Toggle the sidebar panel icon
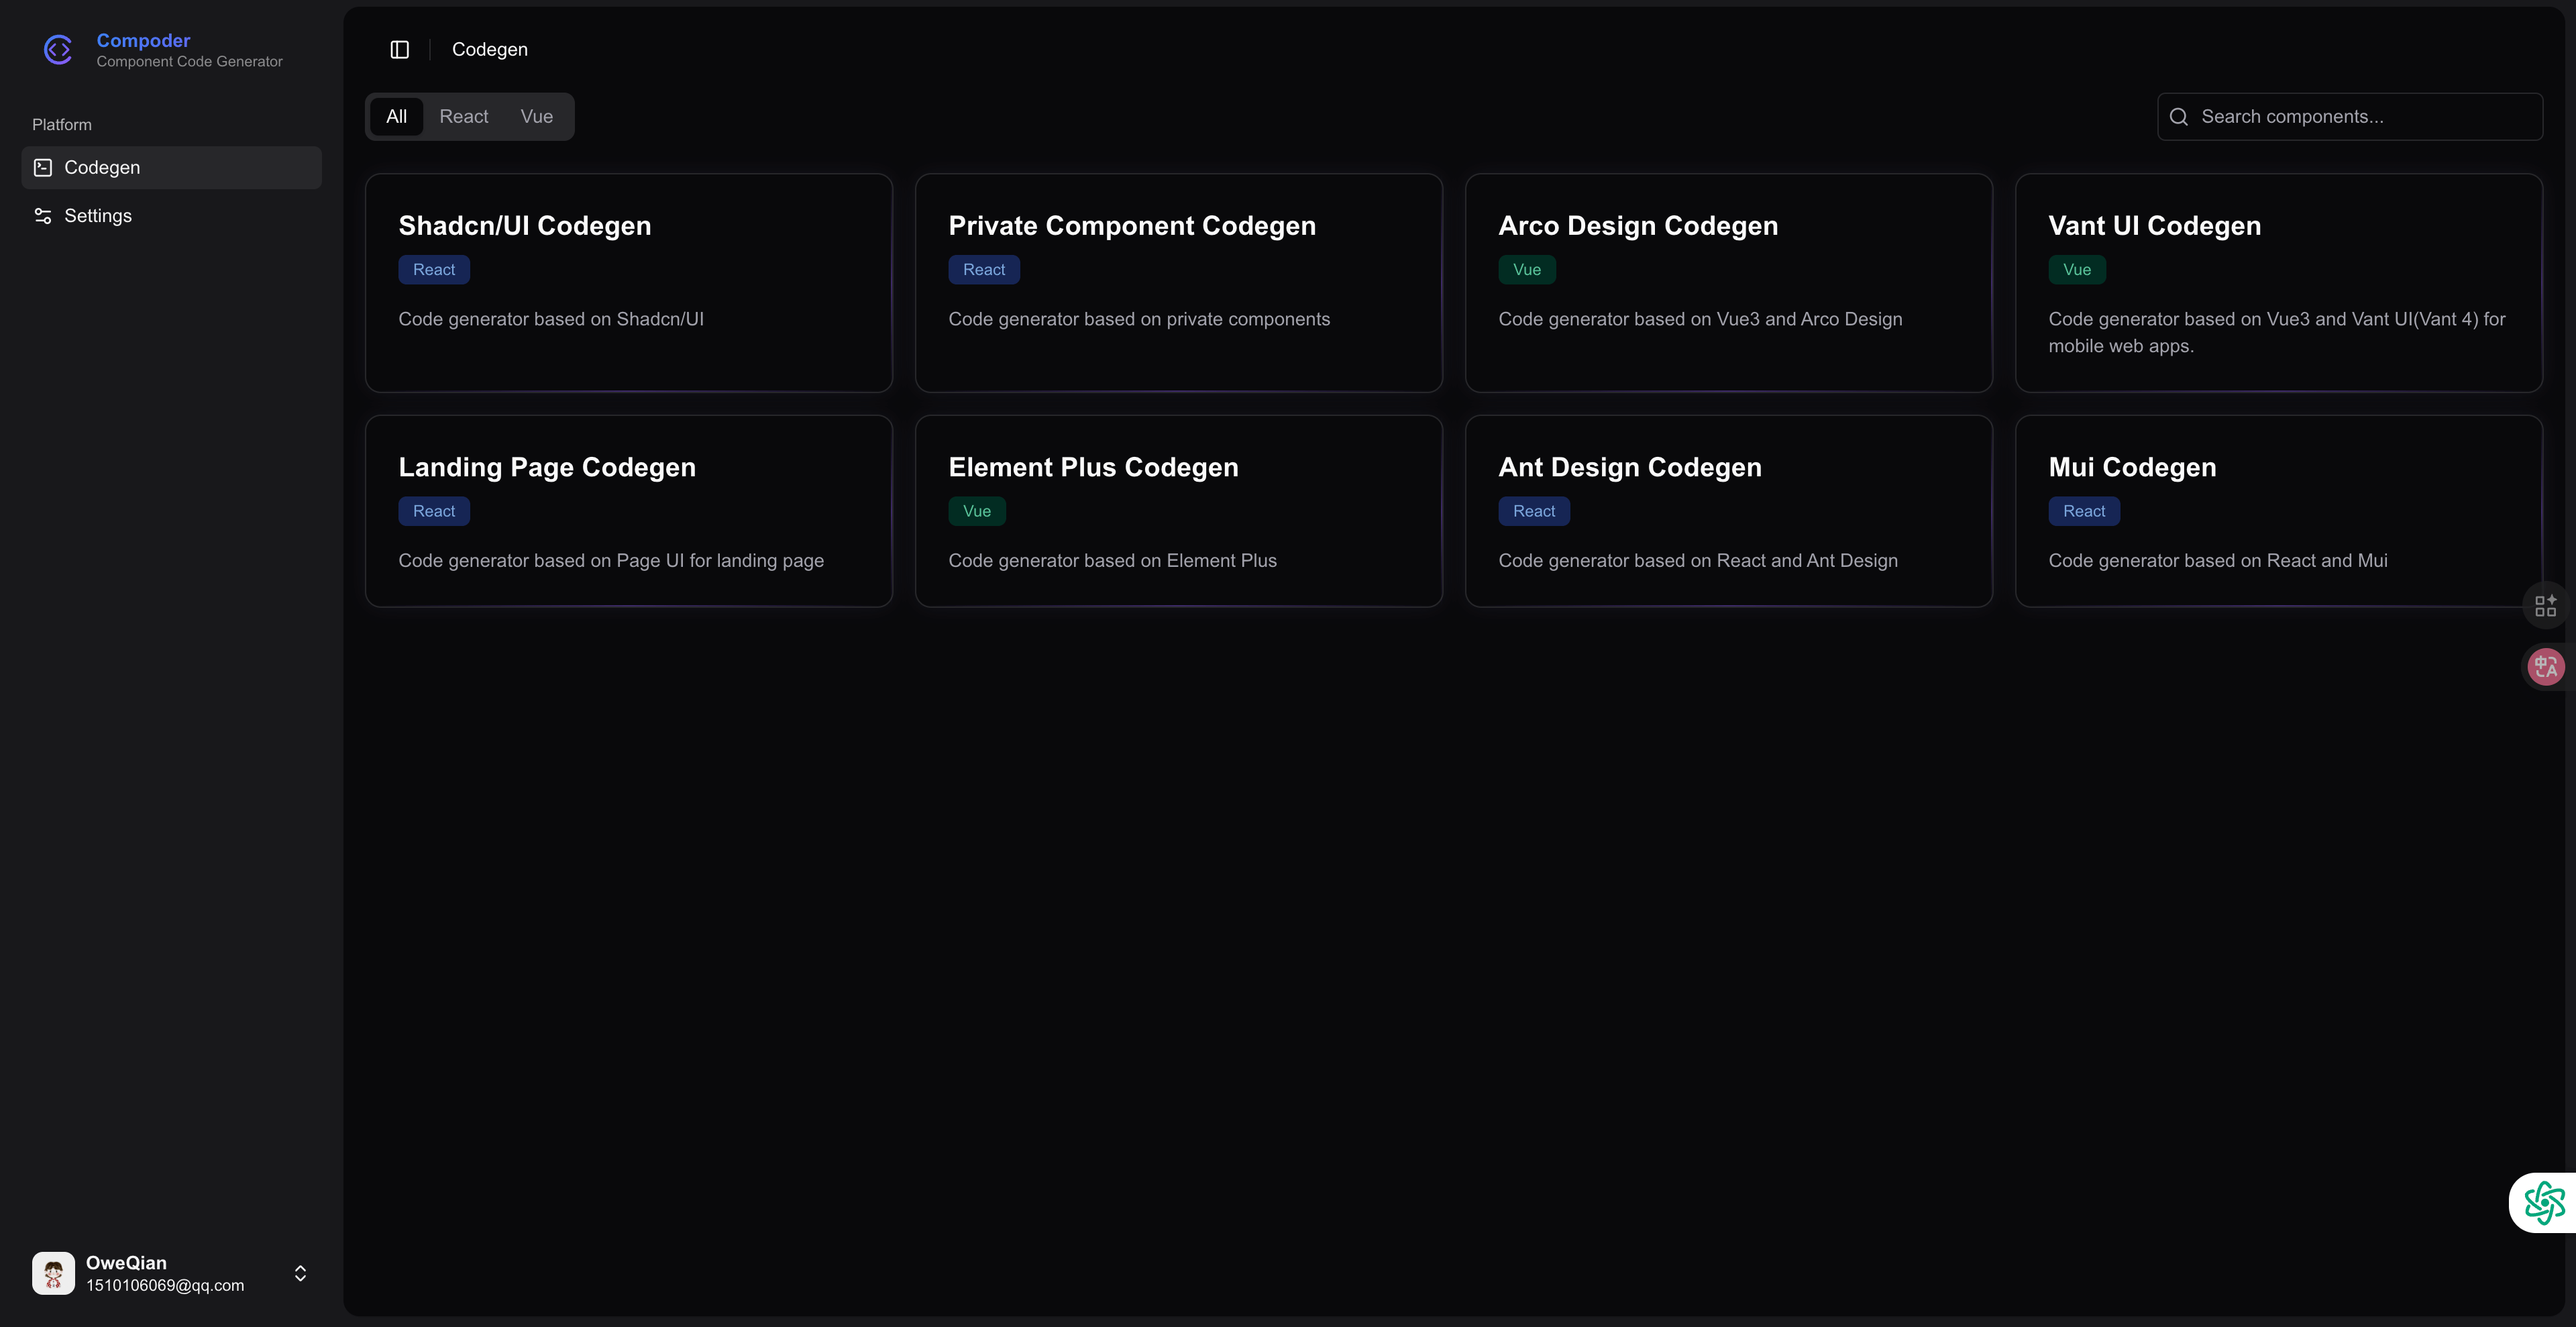The height and width of the screenshot is (1327, 2576). [x=399, y=50]
